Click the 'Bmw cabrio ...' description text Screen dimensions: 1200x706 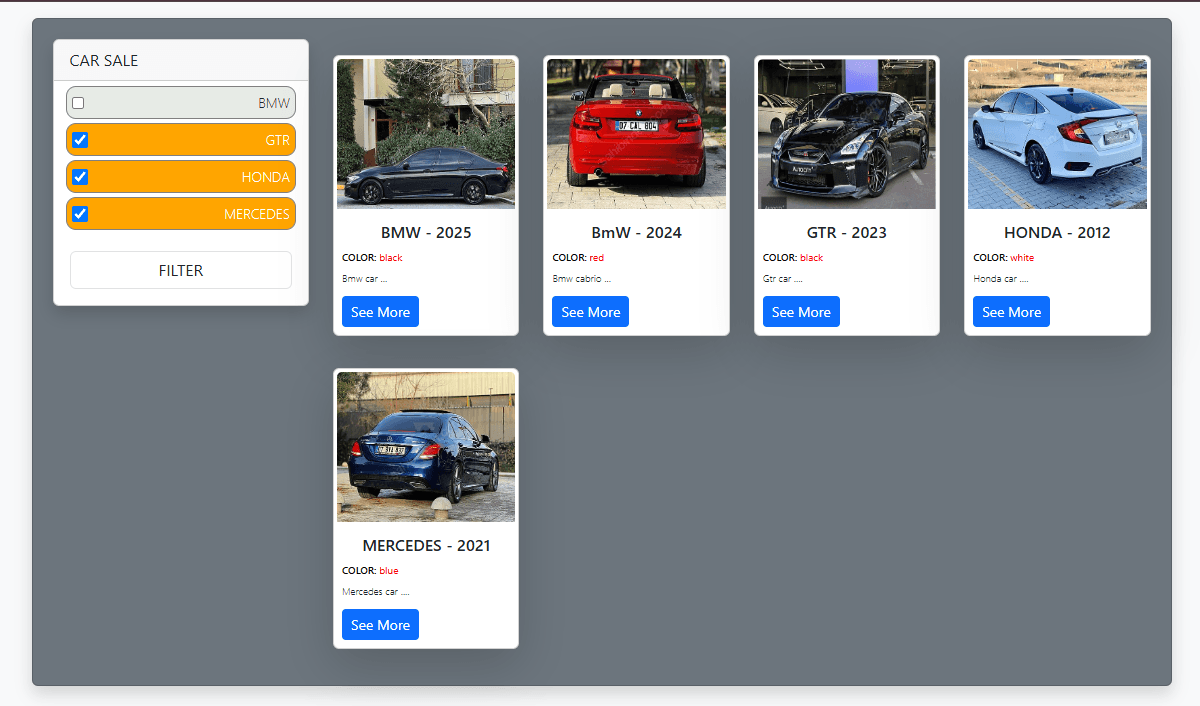(x=581, y=279)
